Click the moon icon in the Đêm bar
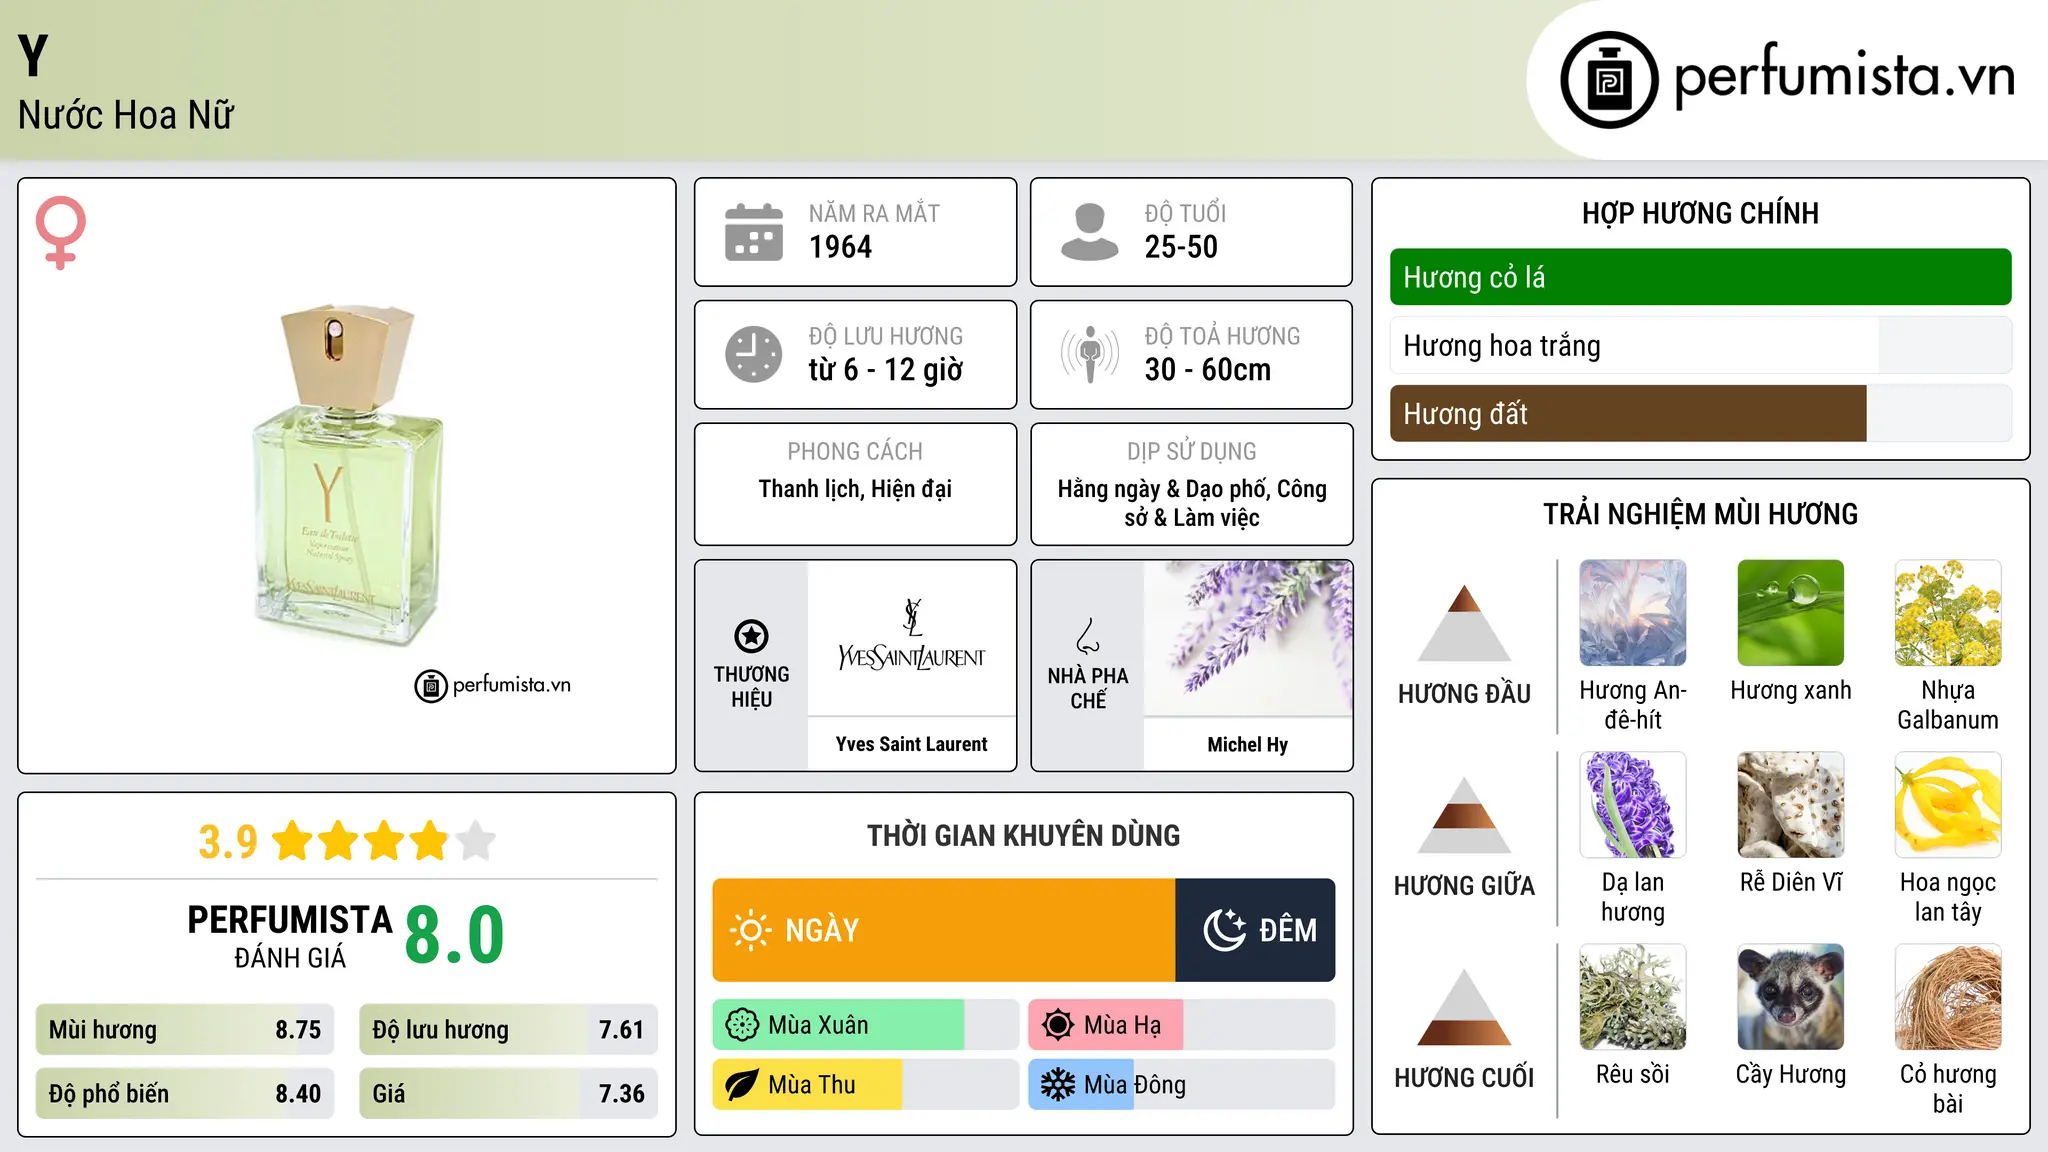The height and width of the screenshot is (1152, 2048). [1225, 930]
